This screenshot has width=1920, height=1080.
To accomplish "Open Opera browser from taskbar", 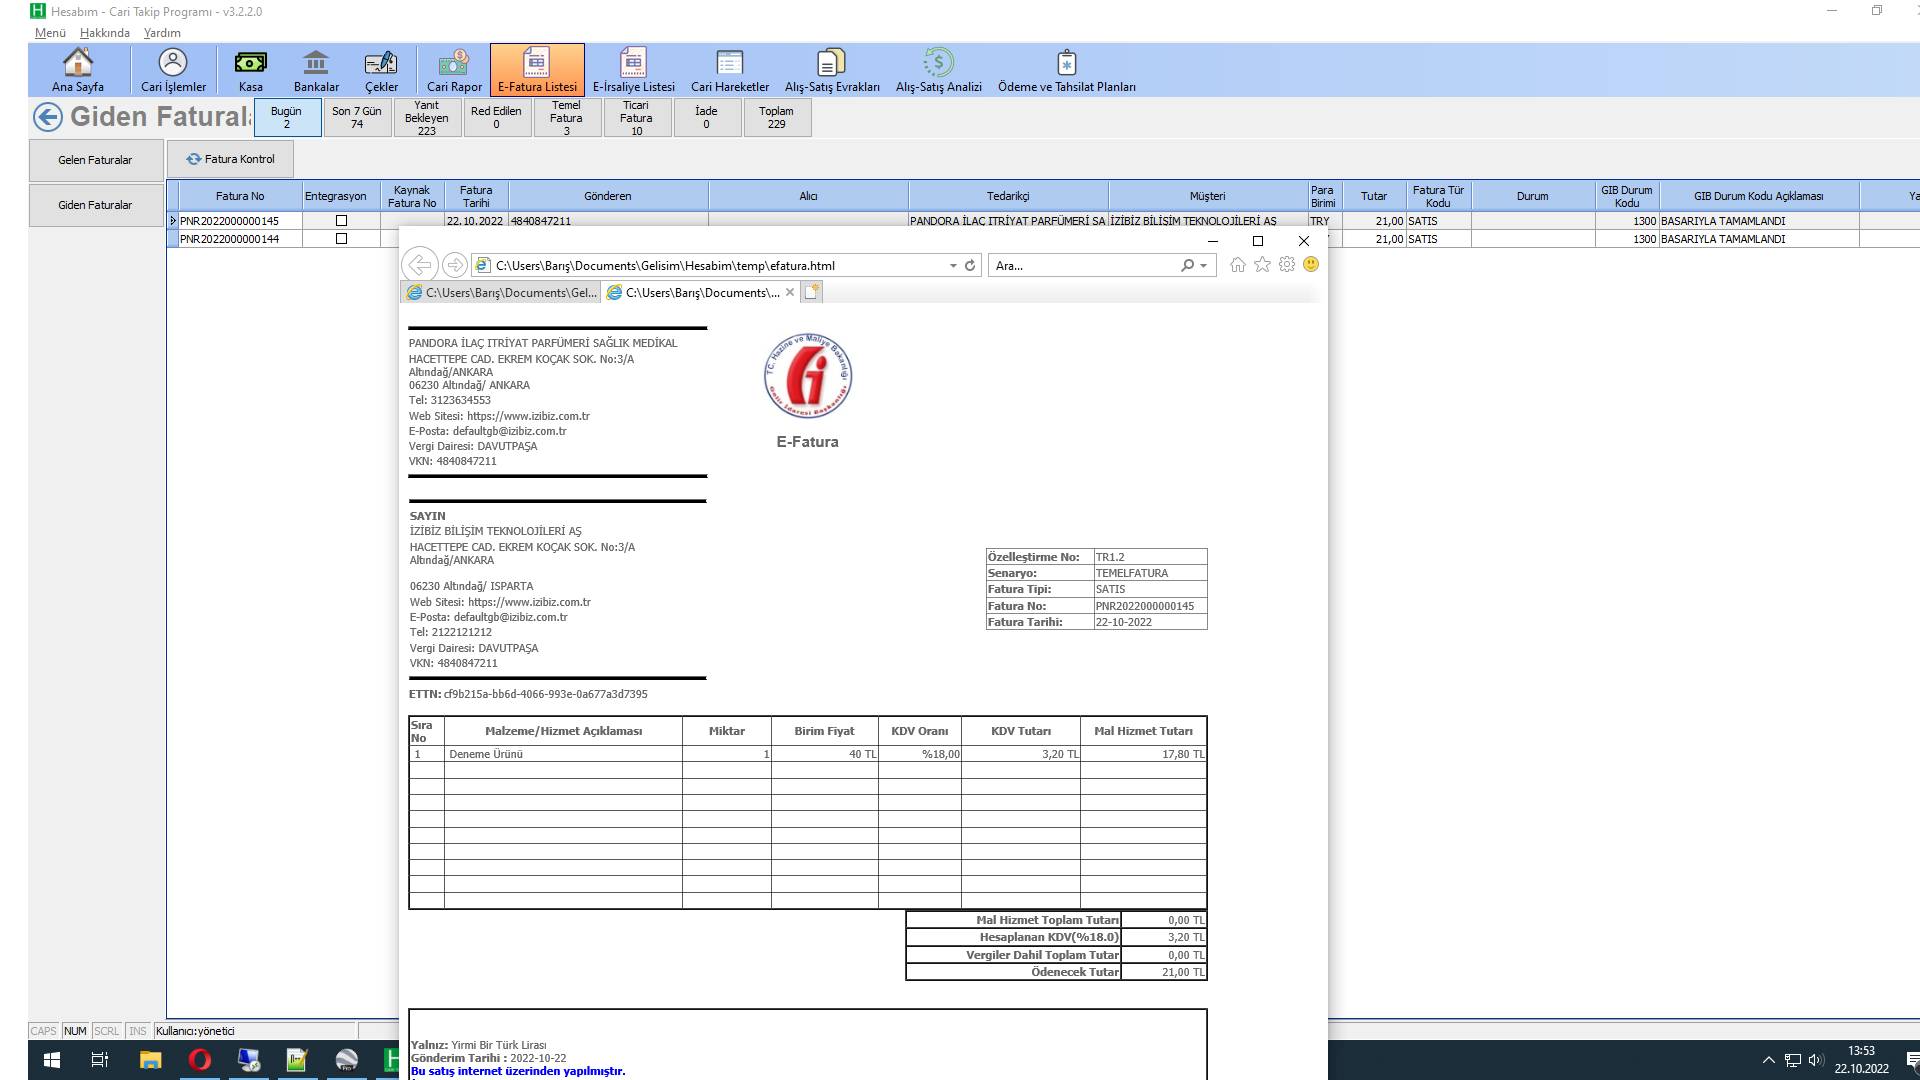I will tap(200, 1060).
